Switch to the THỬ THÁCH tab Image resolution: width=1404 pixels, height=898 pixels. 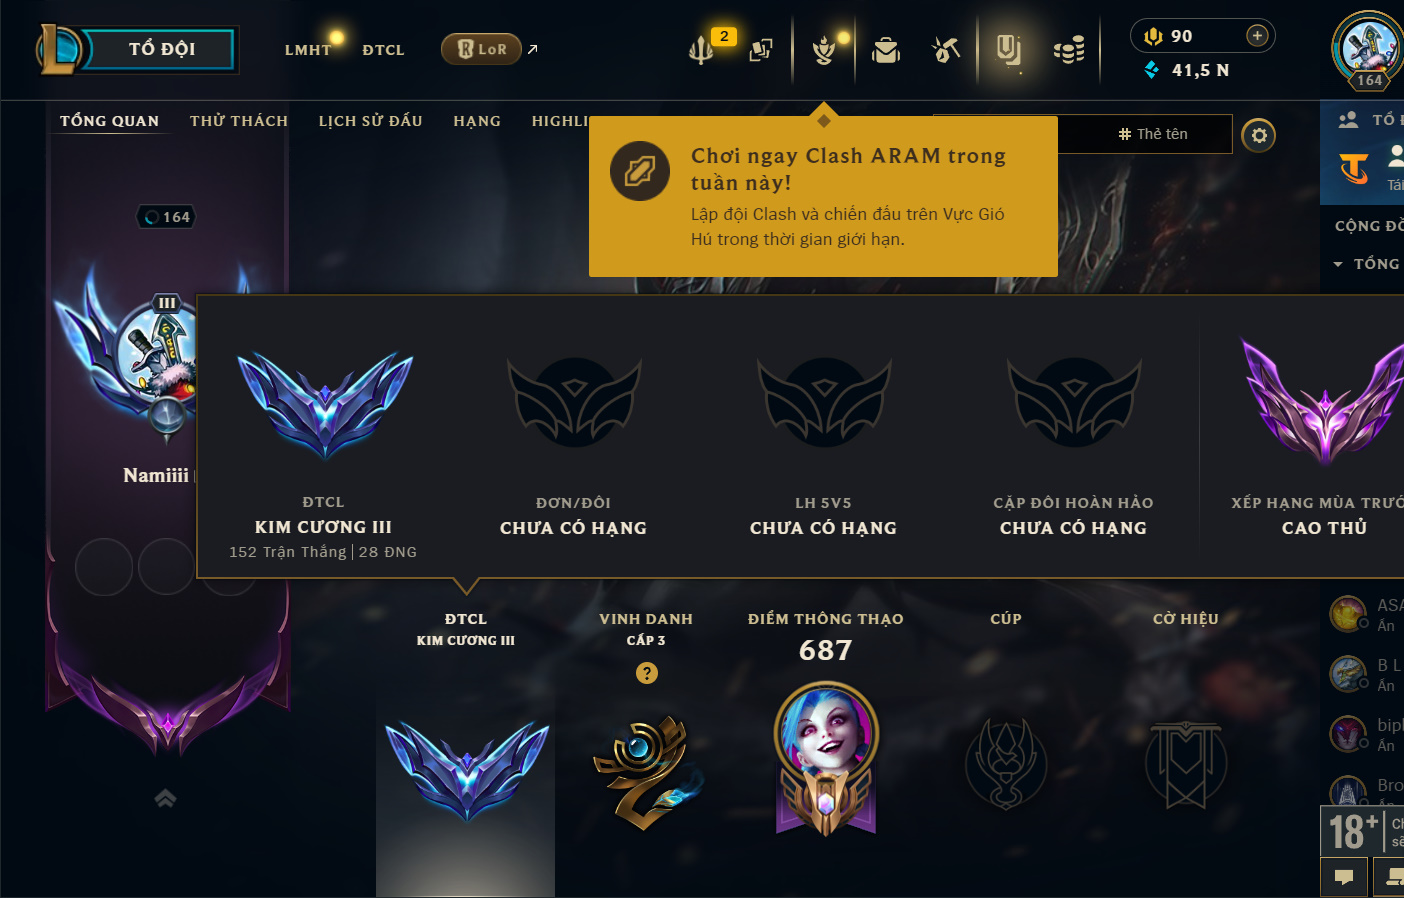click(x=239, y=121)
